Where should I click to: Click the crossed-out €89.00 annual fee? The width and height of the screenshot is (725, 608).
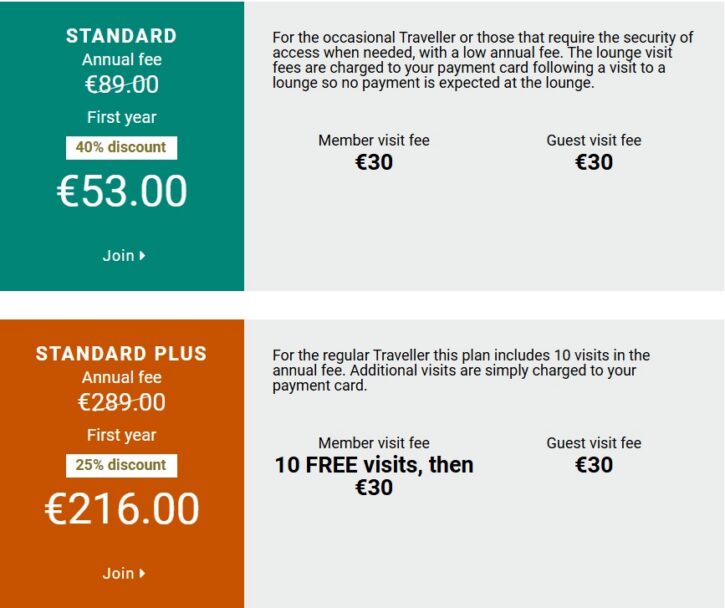[121, 85]
